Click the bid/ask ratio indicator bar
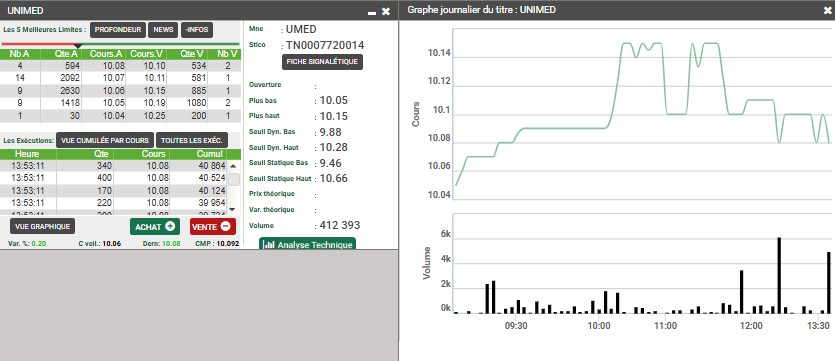Viewport: 835px width, 361px height. click(120, 44)
